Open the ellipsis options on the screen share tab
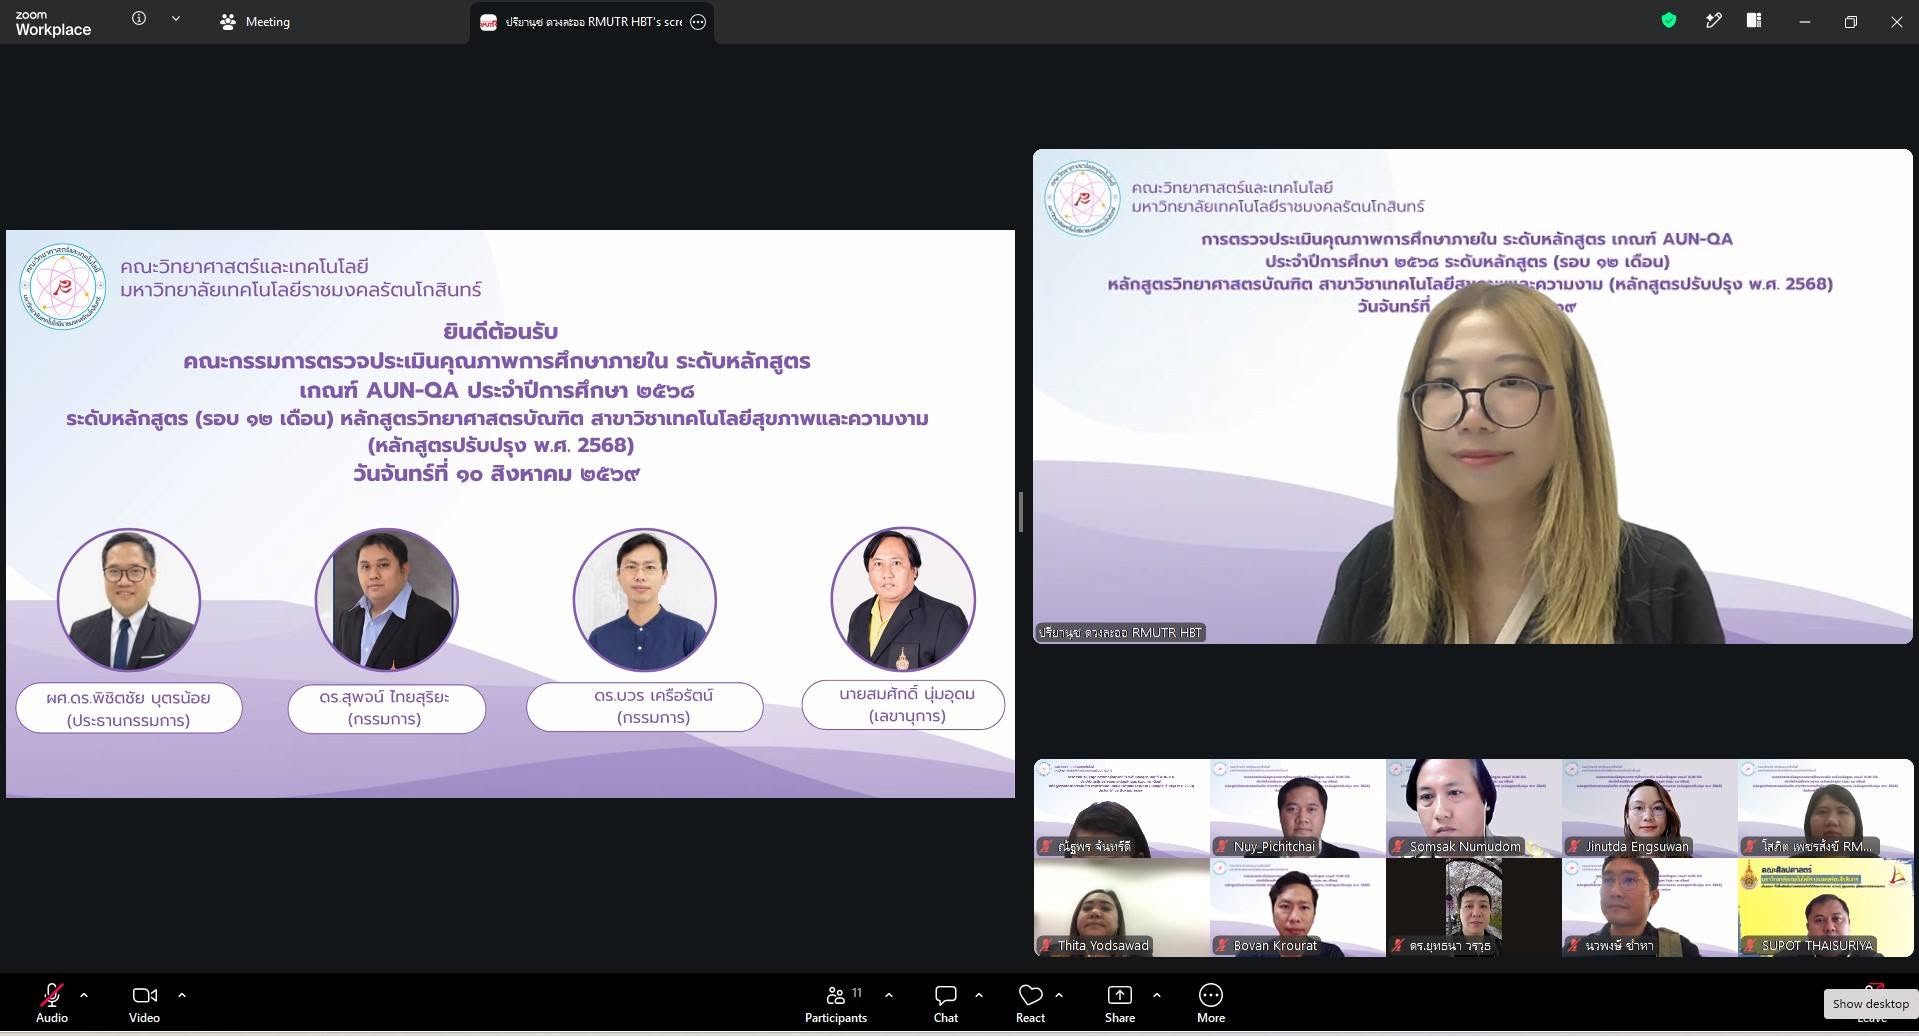Screen dimensions: 1919x1036 [x=698, y=22]
